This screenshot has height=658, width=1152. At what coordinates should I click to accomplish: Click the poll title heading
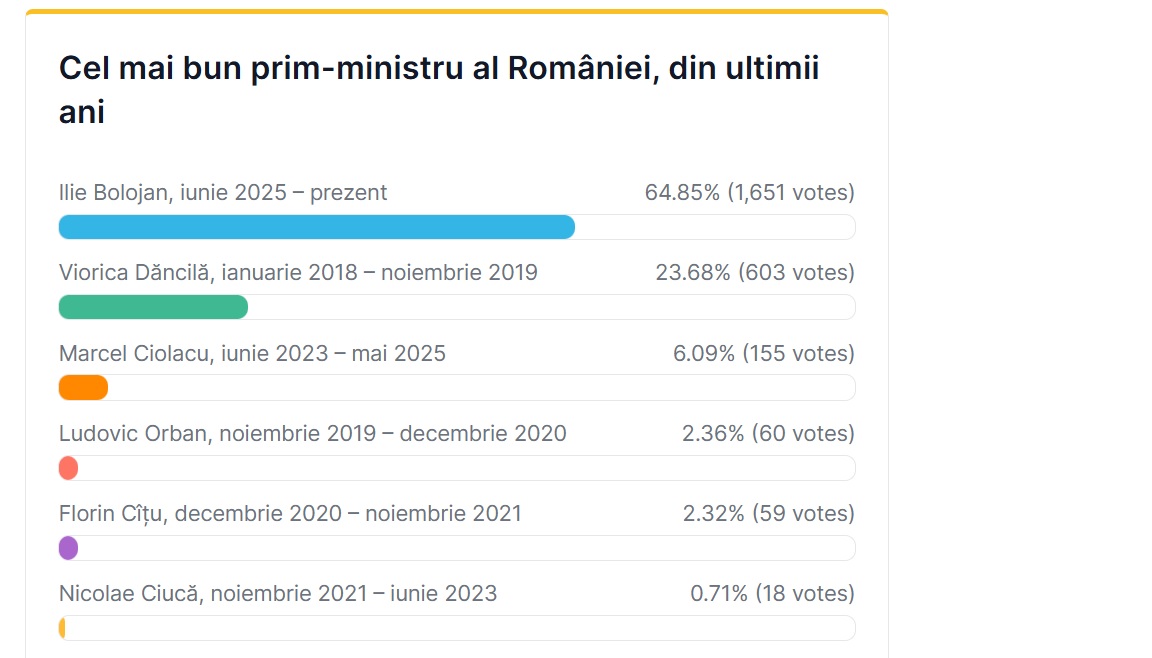(439, 90)
